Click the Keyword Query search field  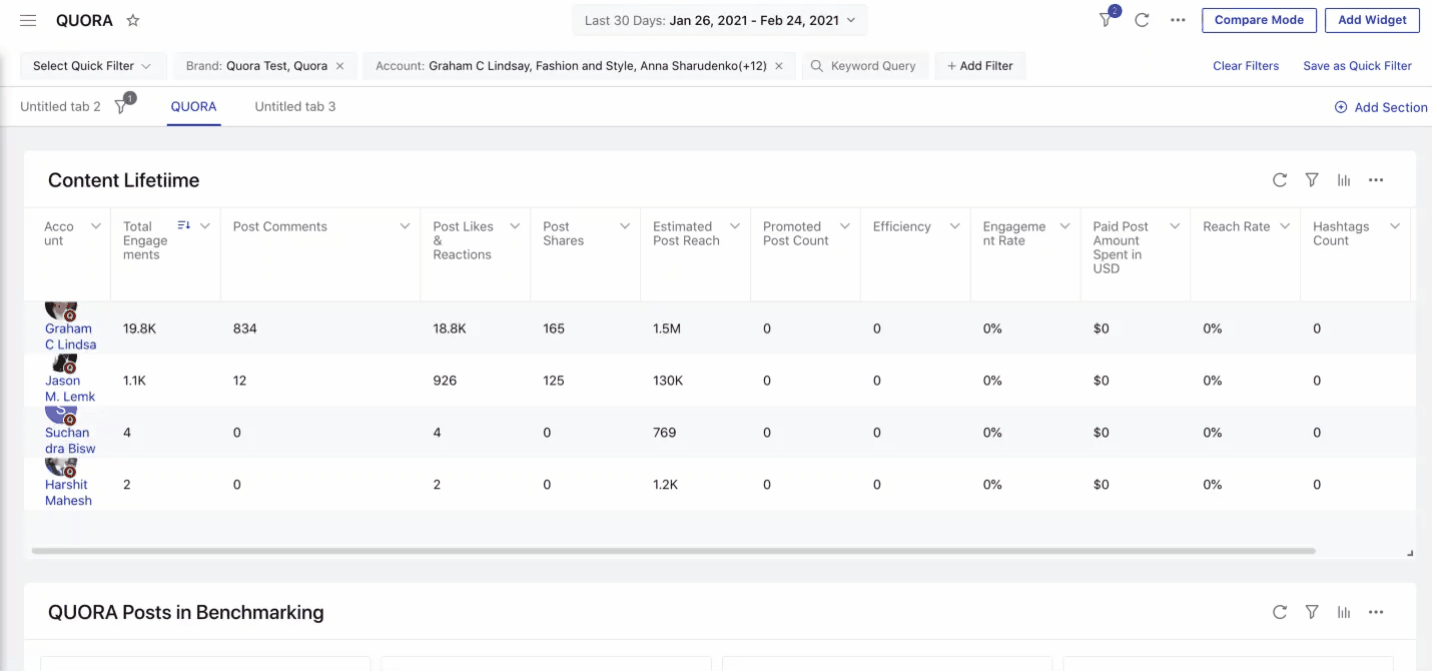click(865, 66)
